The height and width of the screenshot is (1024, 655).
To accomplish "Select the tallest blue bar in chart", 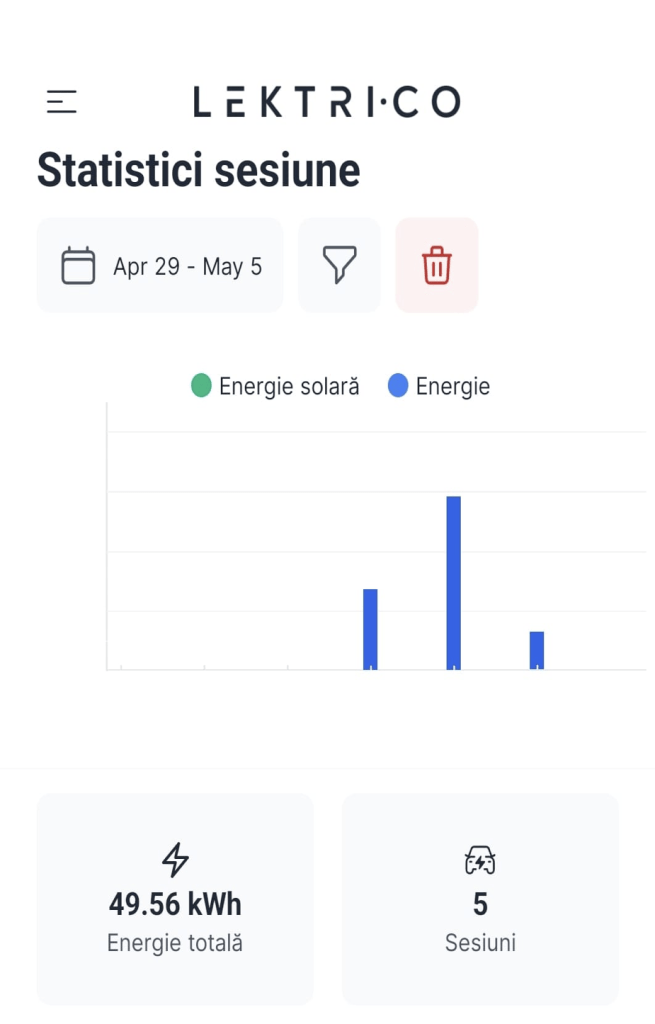I will click(x=453, y=582).
